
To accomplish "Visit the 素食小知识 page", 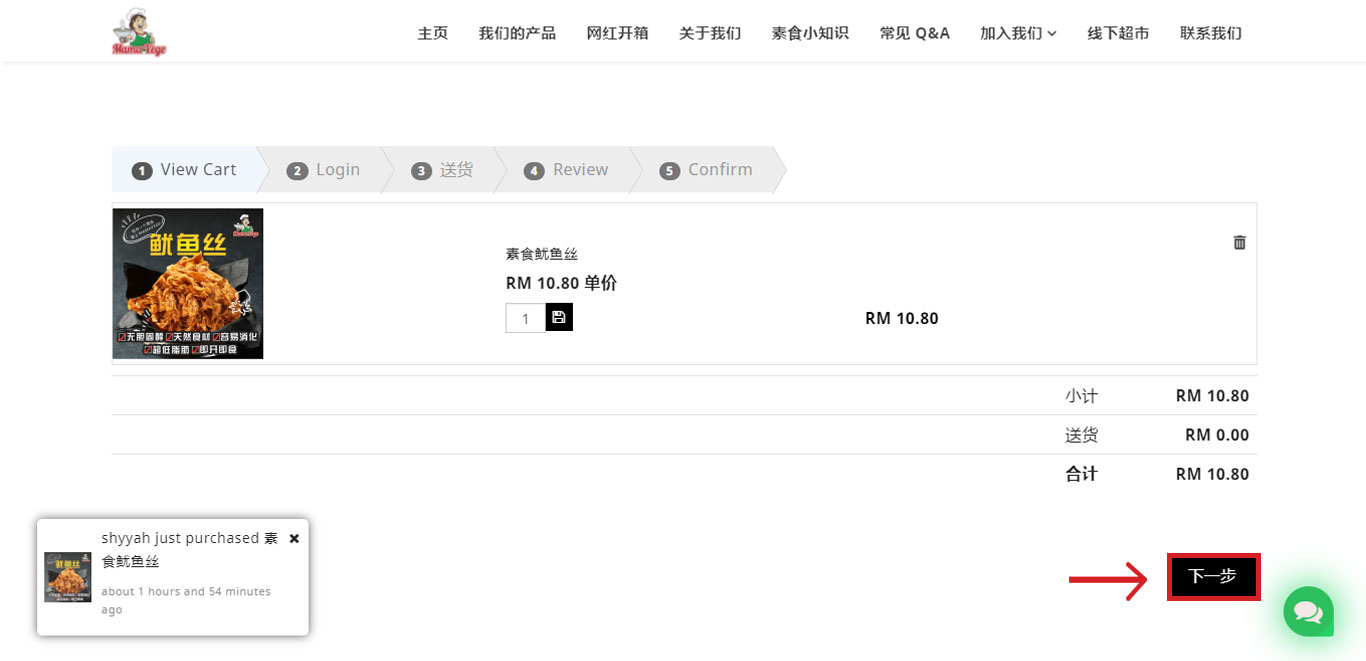I will click(x=810, y=33).
